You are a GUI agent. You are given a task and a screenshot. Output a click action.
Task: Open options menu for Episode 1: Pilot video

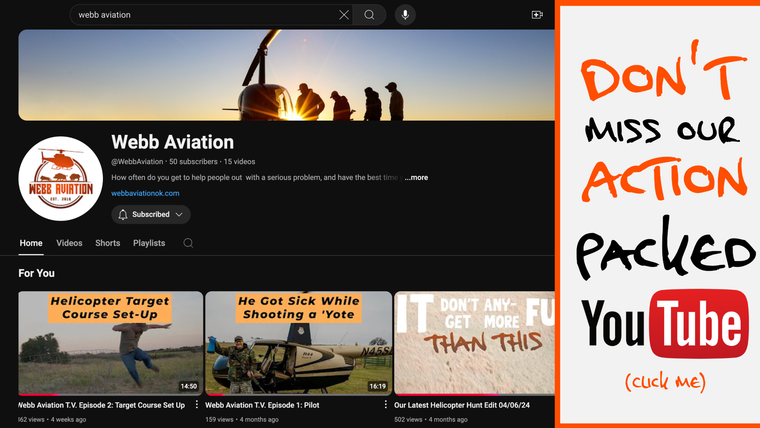coord(385,404)
